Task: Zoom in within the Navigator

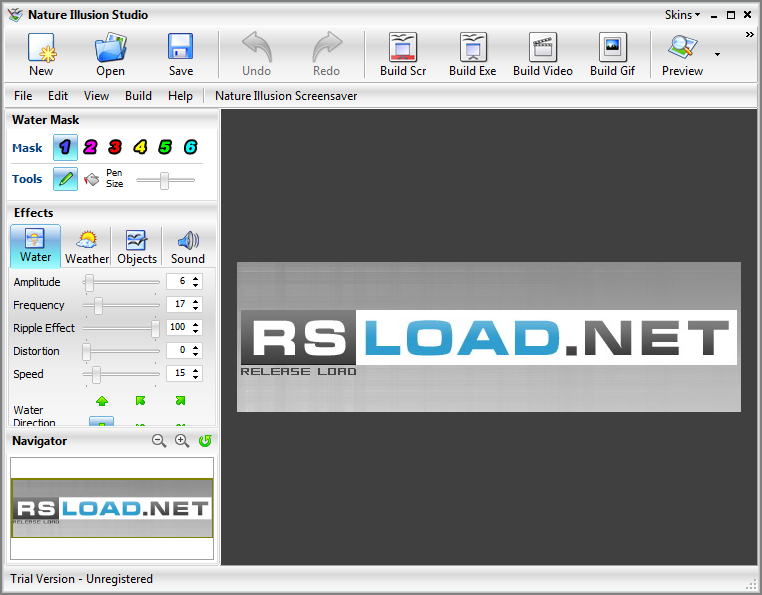Action: [182, 441]
